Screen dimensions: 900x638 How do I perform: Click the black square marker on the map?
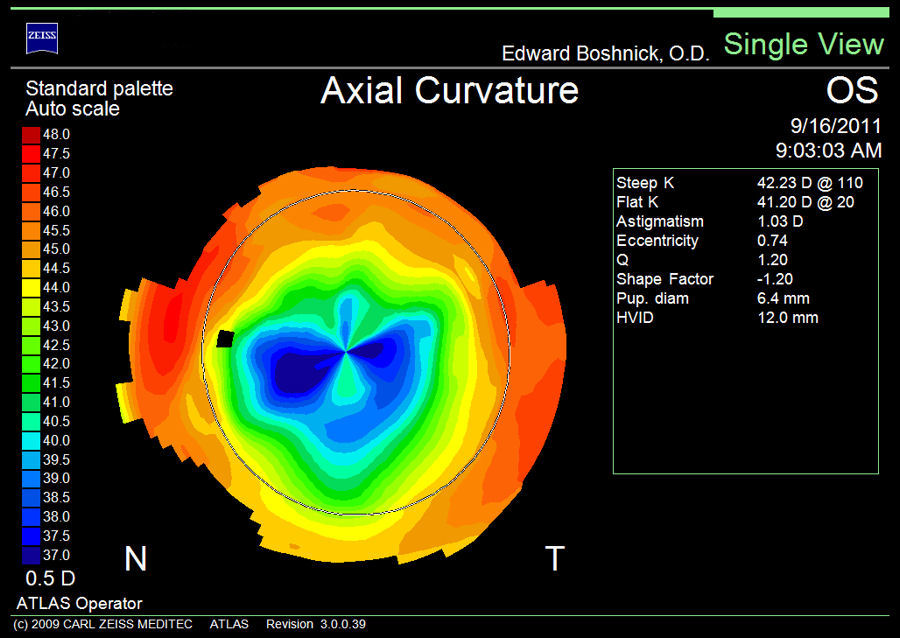coord(226,339)
